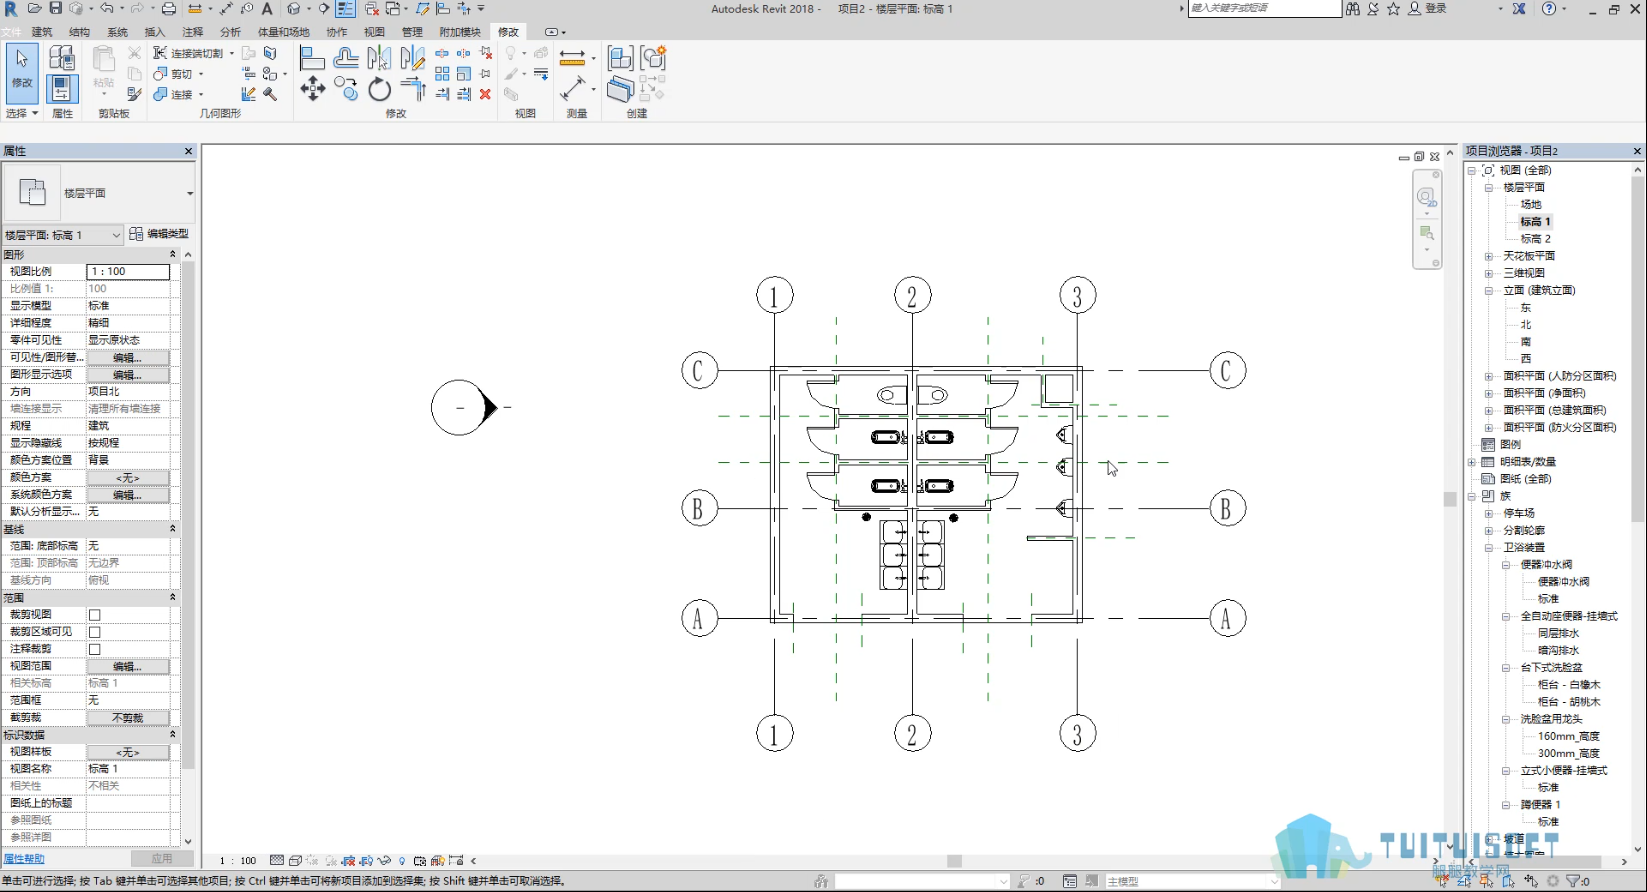Pick the Offset tool in ribbon
The image size is (1647, 892).
346,58
